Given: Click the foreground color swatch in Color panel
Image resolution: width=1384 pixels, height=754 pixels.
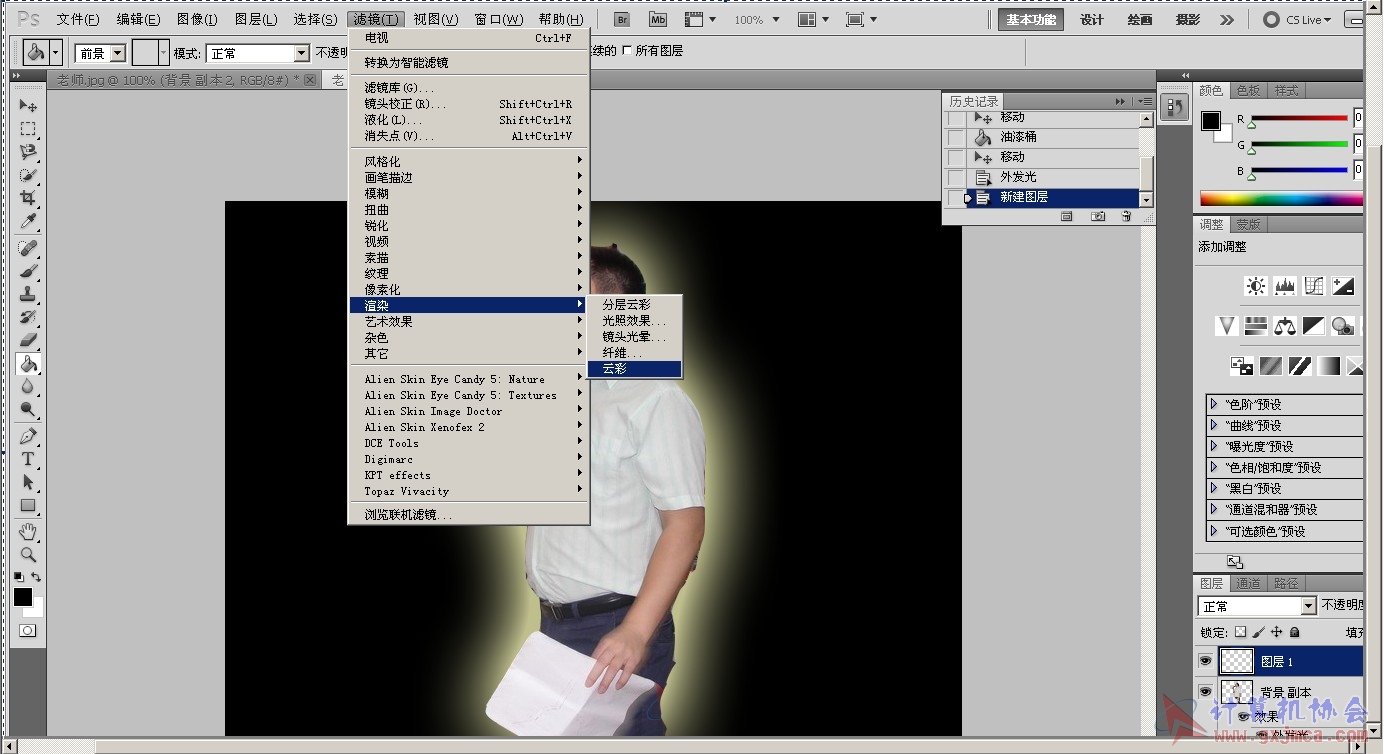Looking at the screenshot, I should pyautogui.click(x=1211, y=121).
